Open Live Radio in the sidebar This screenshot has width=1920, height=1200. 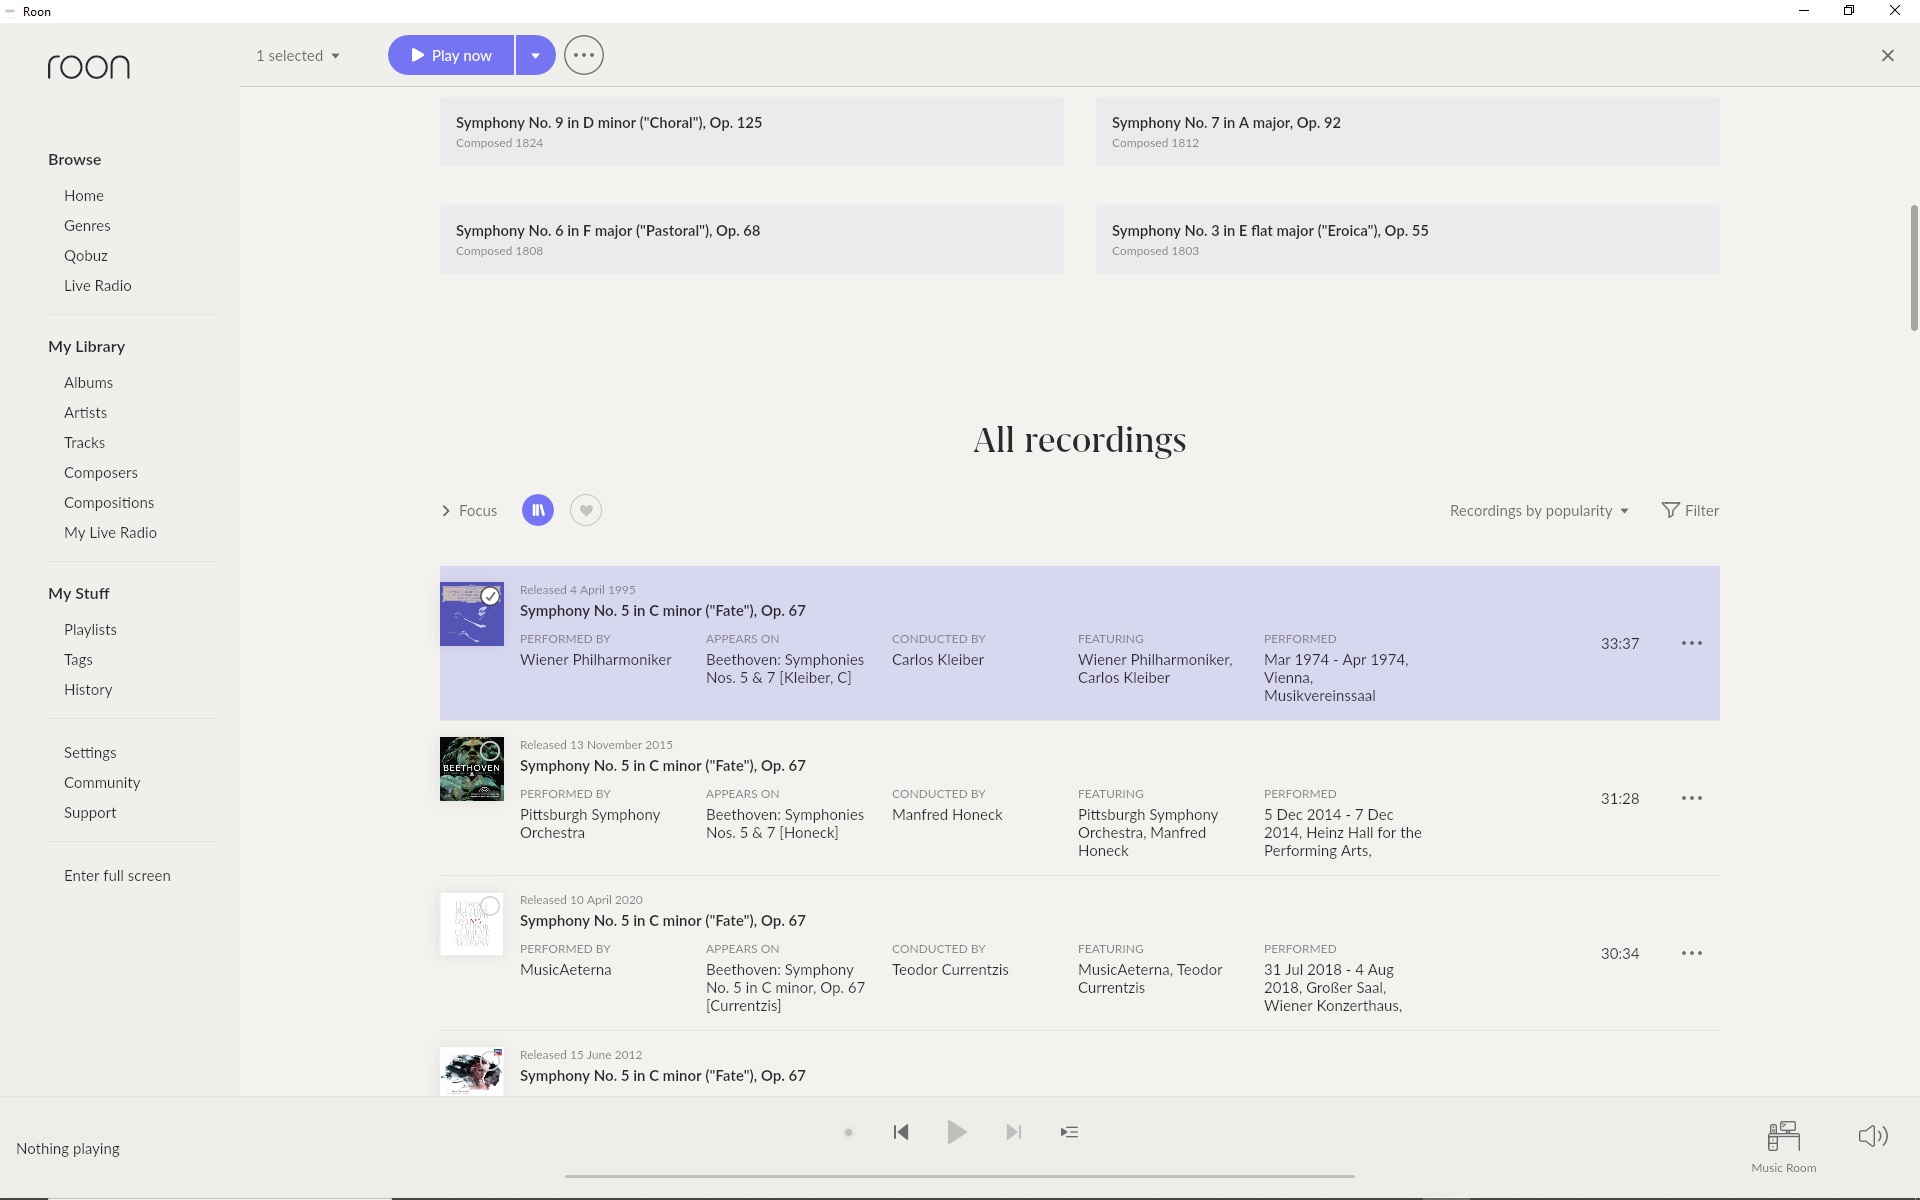pyautogui.click(x=98, y=286)
